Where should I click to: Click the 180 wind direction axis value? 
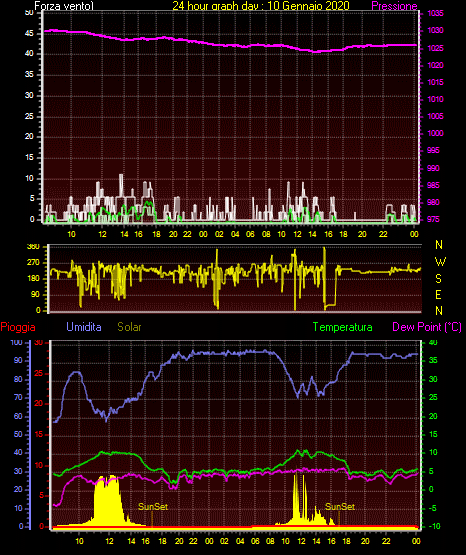tap(33, 279)
